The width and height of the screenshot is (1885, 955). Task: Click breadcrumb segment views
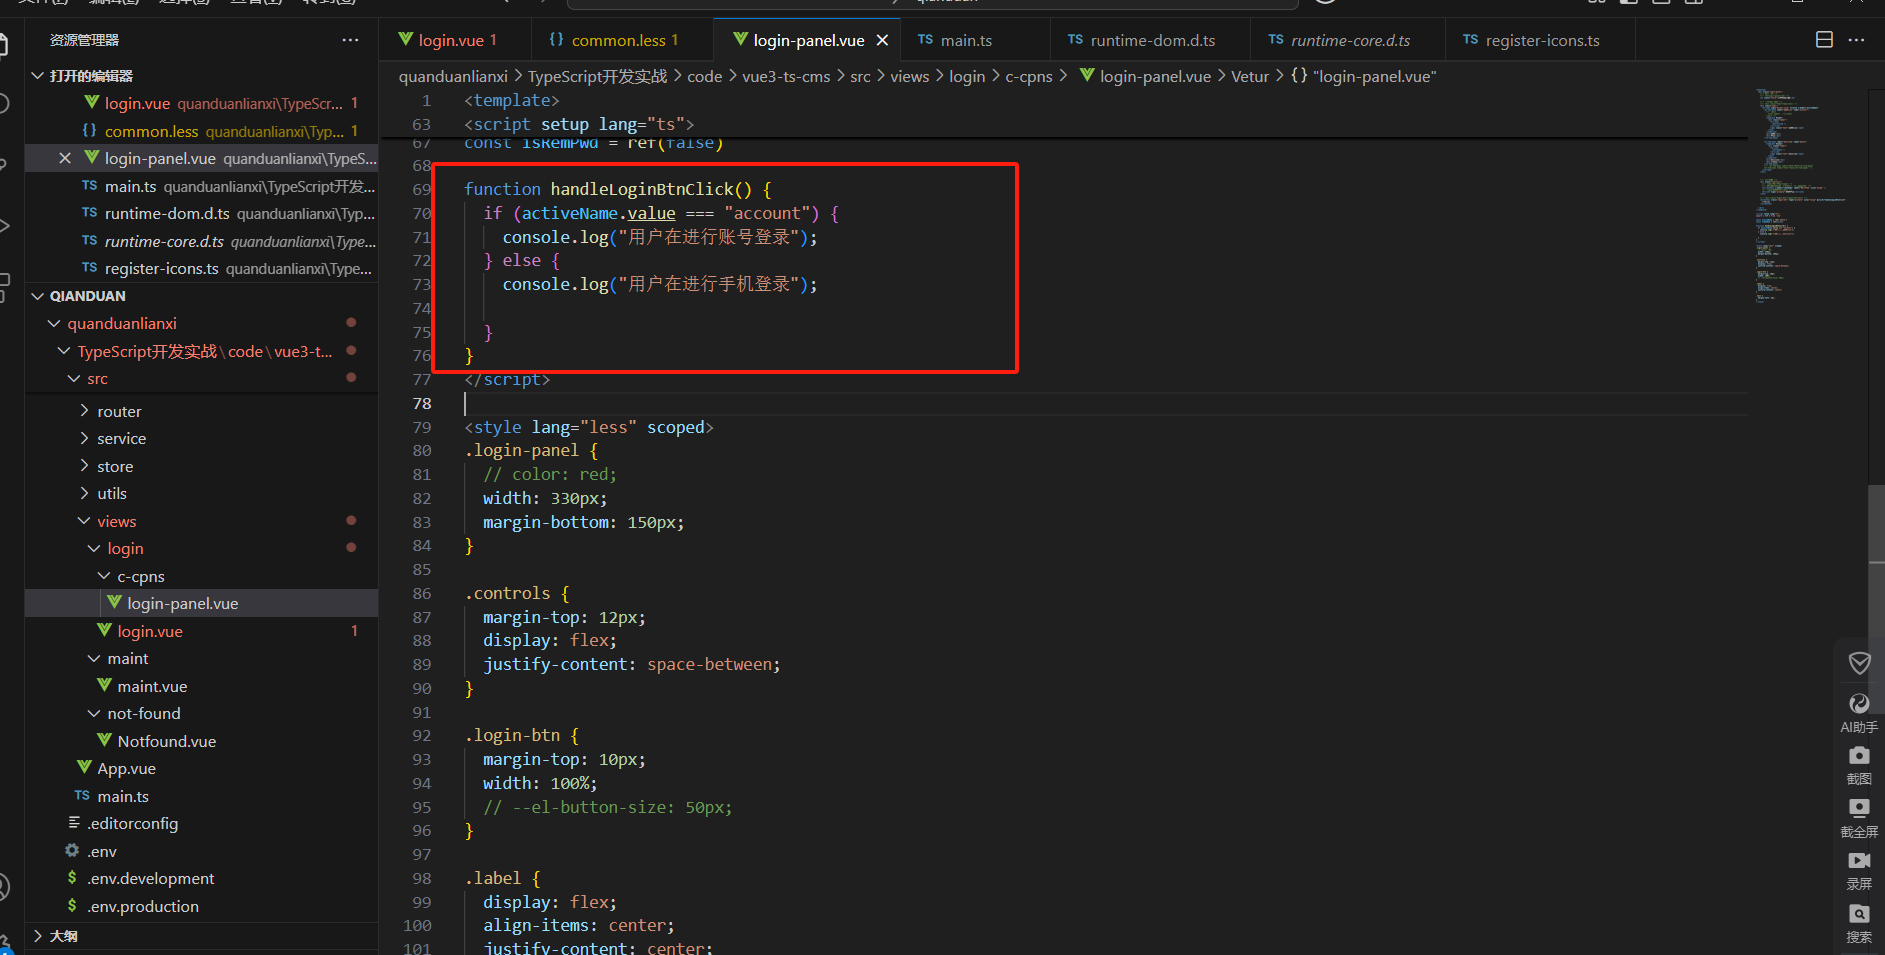pyautogui.click(x=910, y=76)
